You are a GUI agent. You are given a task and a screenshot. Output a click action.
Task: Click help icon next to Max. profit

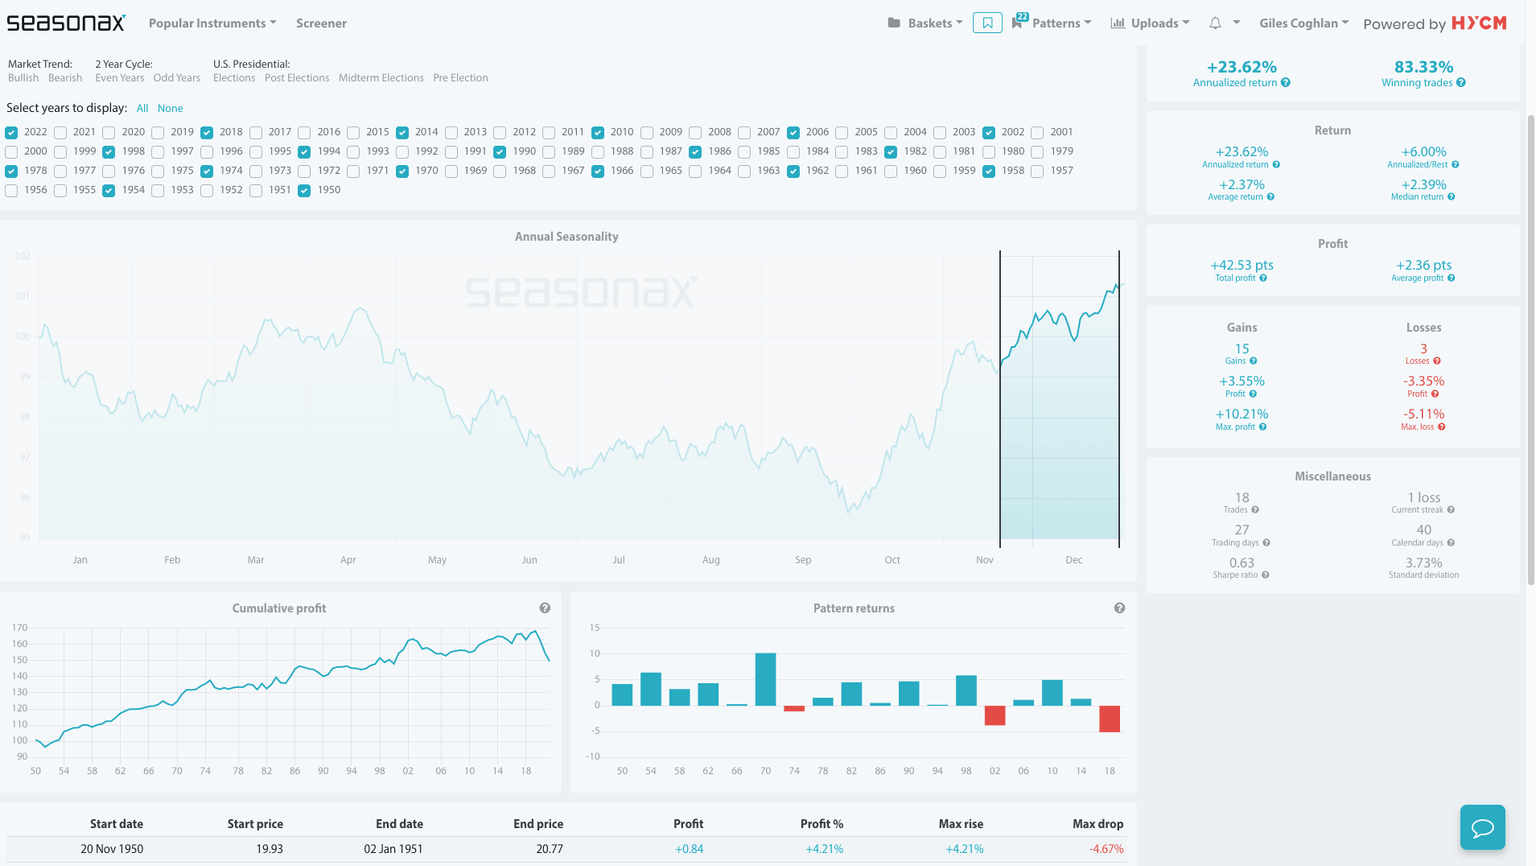pos(1263,427)
